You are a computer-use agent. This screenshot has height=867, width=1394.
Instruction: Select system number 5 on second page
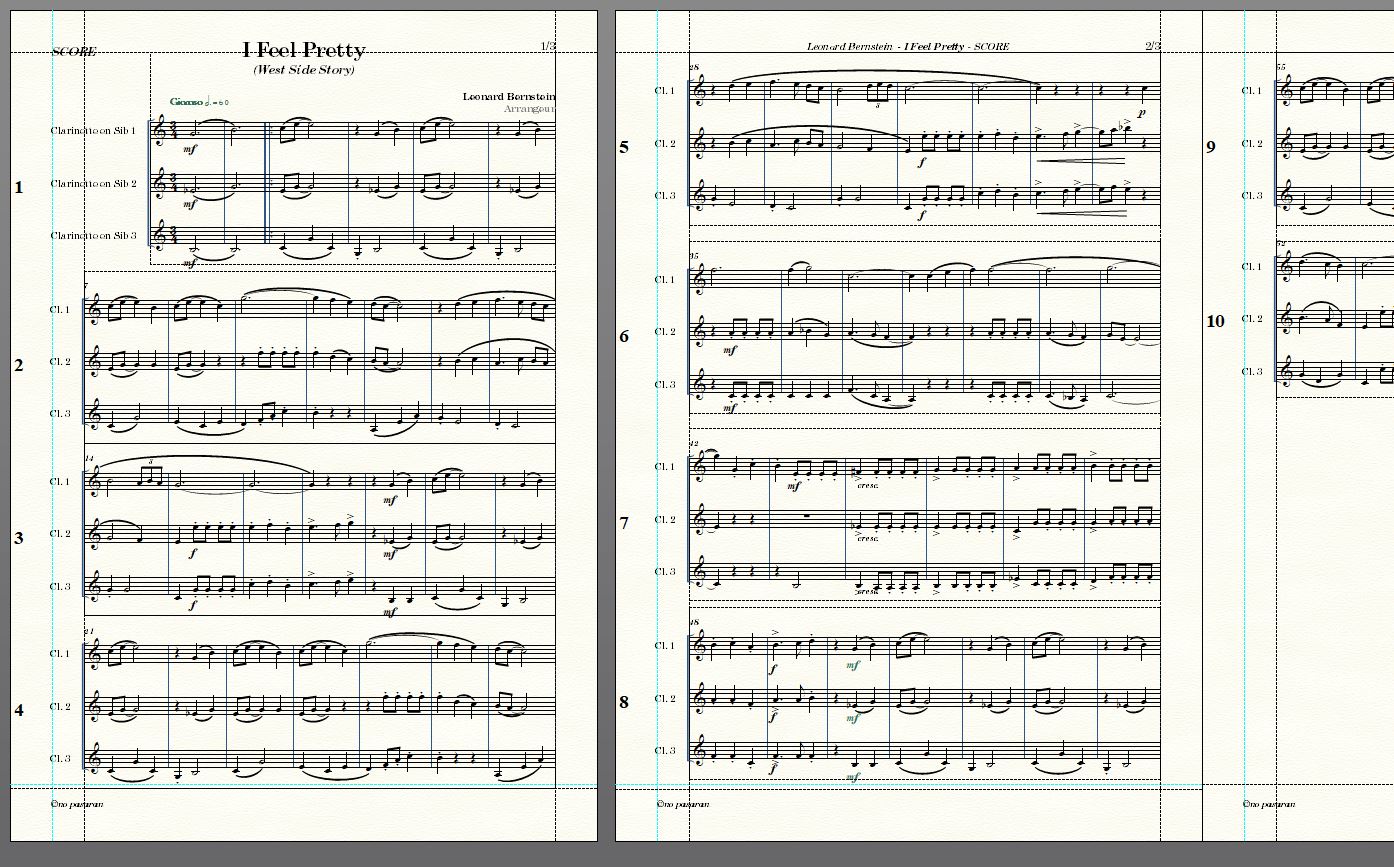(x=624, y=147)
